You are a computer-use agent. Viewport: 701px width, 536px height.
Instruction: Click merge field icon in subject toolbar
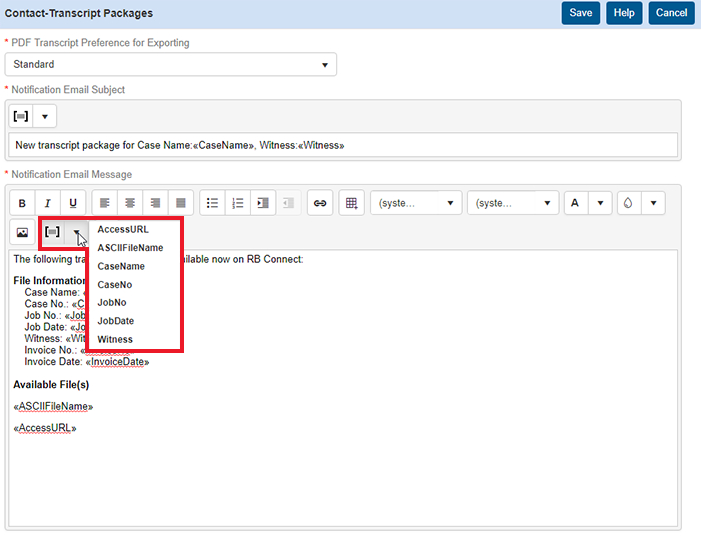click(21, 116)
